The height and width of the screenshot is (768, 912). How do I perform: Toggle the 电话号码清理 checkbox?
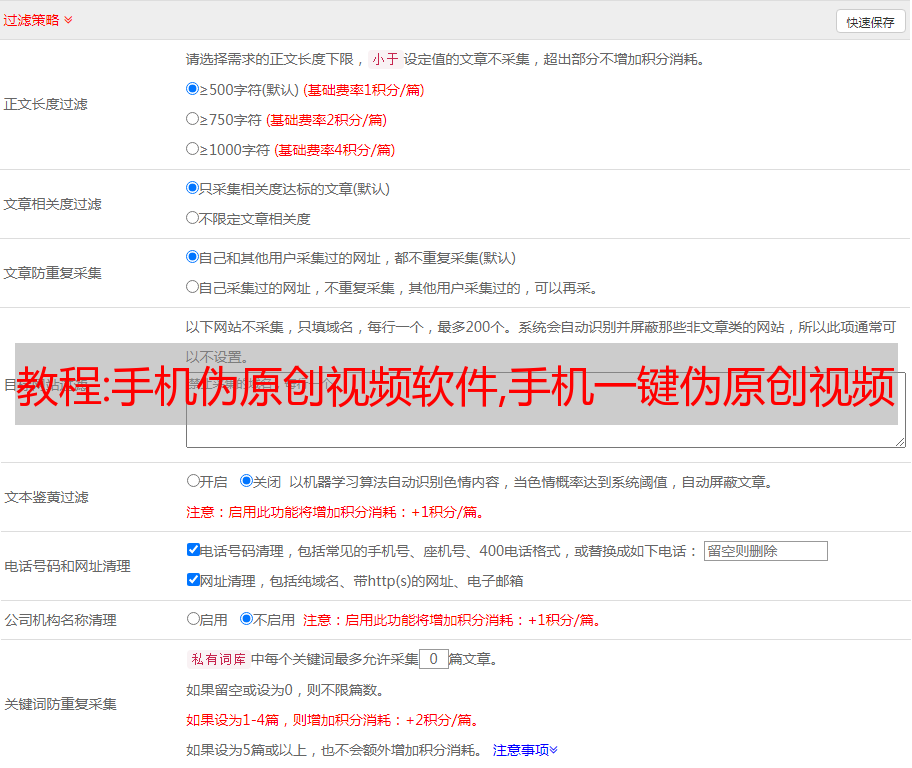tap(193, 550)
